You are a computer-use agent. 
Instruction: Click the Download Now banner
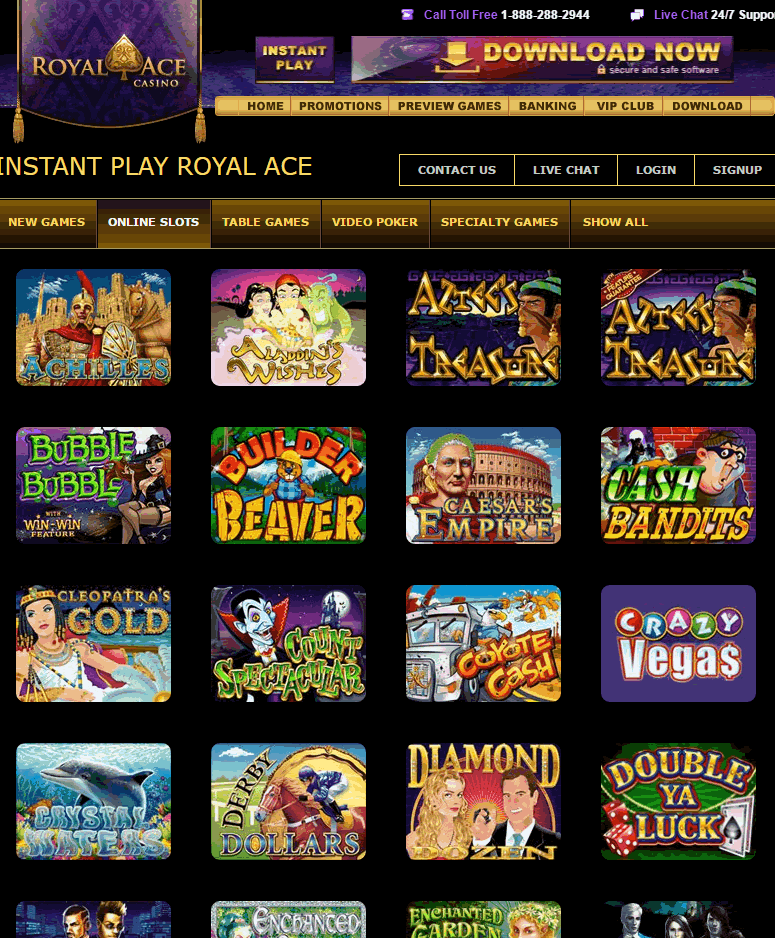pos(542,58)
